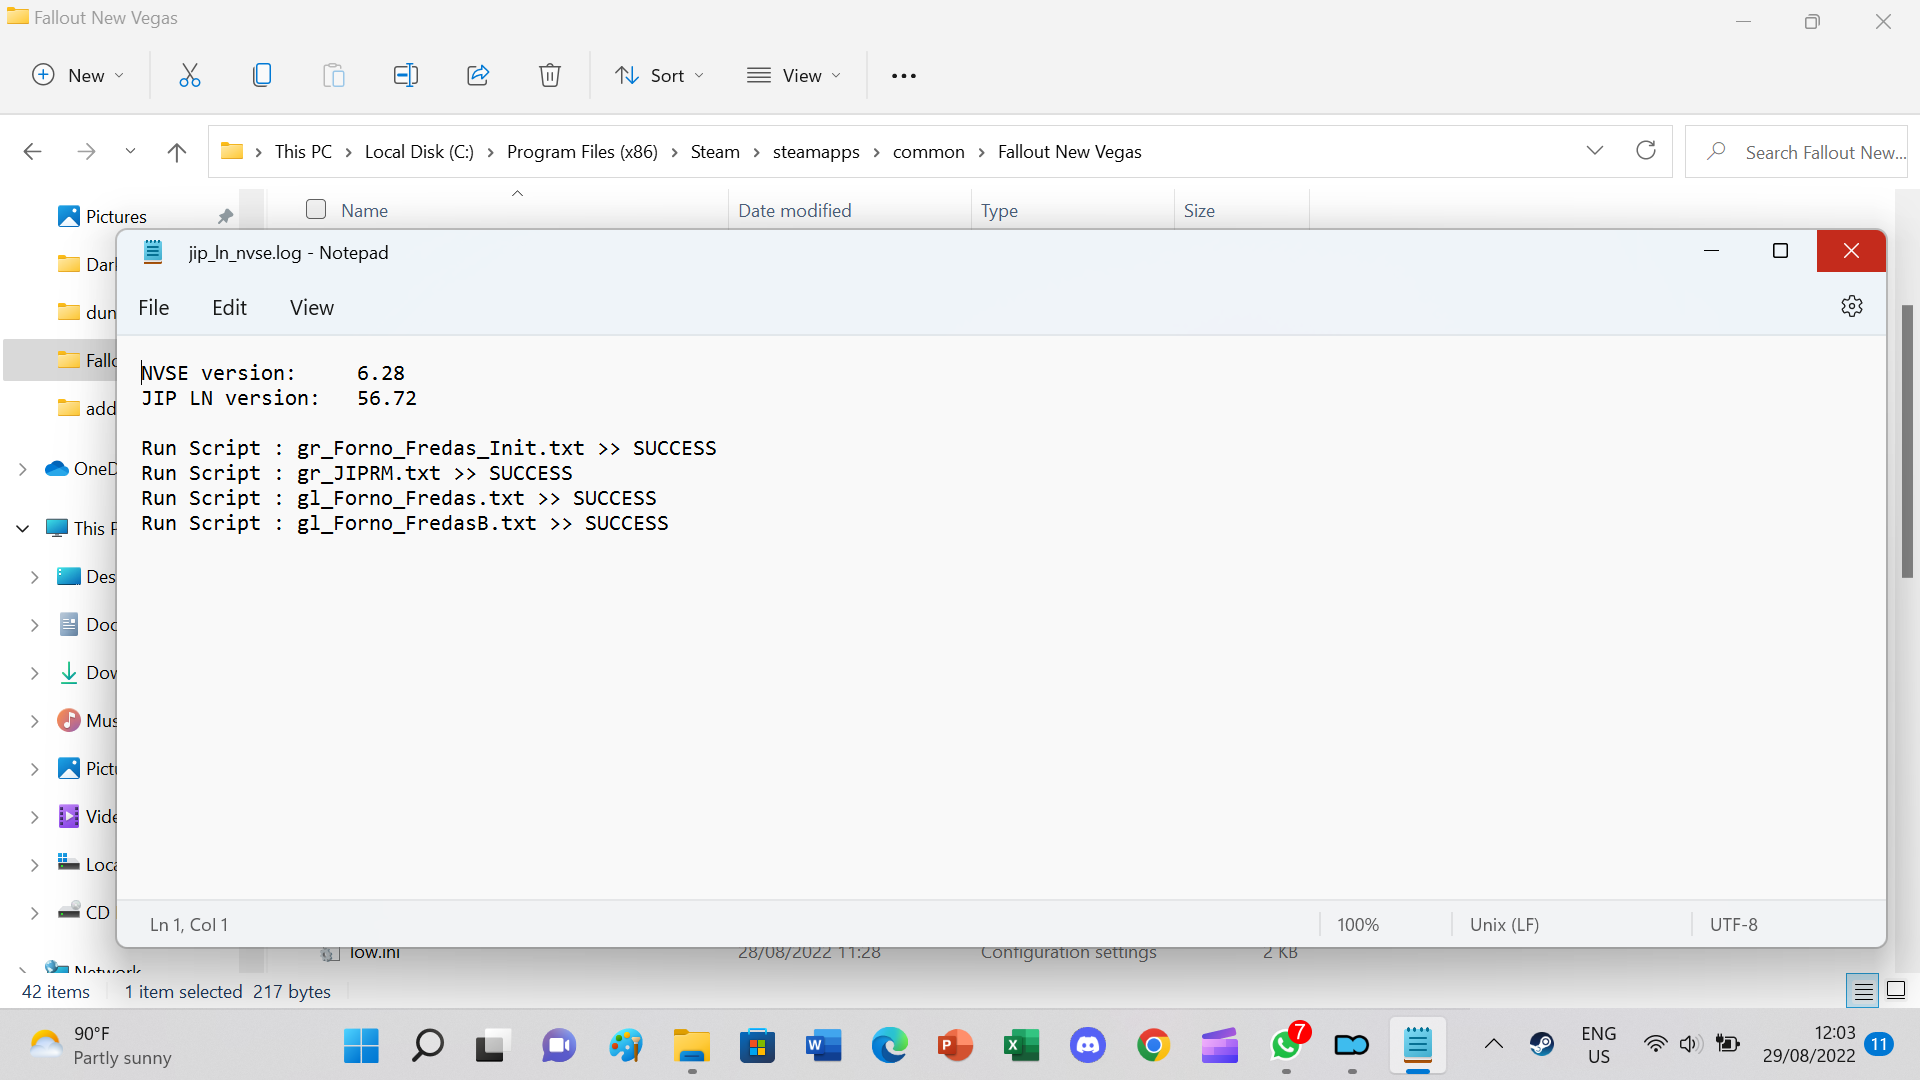Image resolution: width=1920 pixels, height=1080 pixels.
Task: Click ENG US language indicator
Action: pyautogui.click(x=1598, y=1045)
